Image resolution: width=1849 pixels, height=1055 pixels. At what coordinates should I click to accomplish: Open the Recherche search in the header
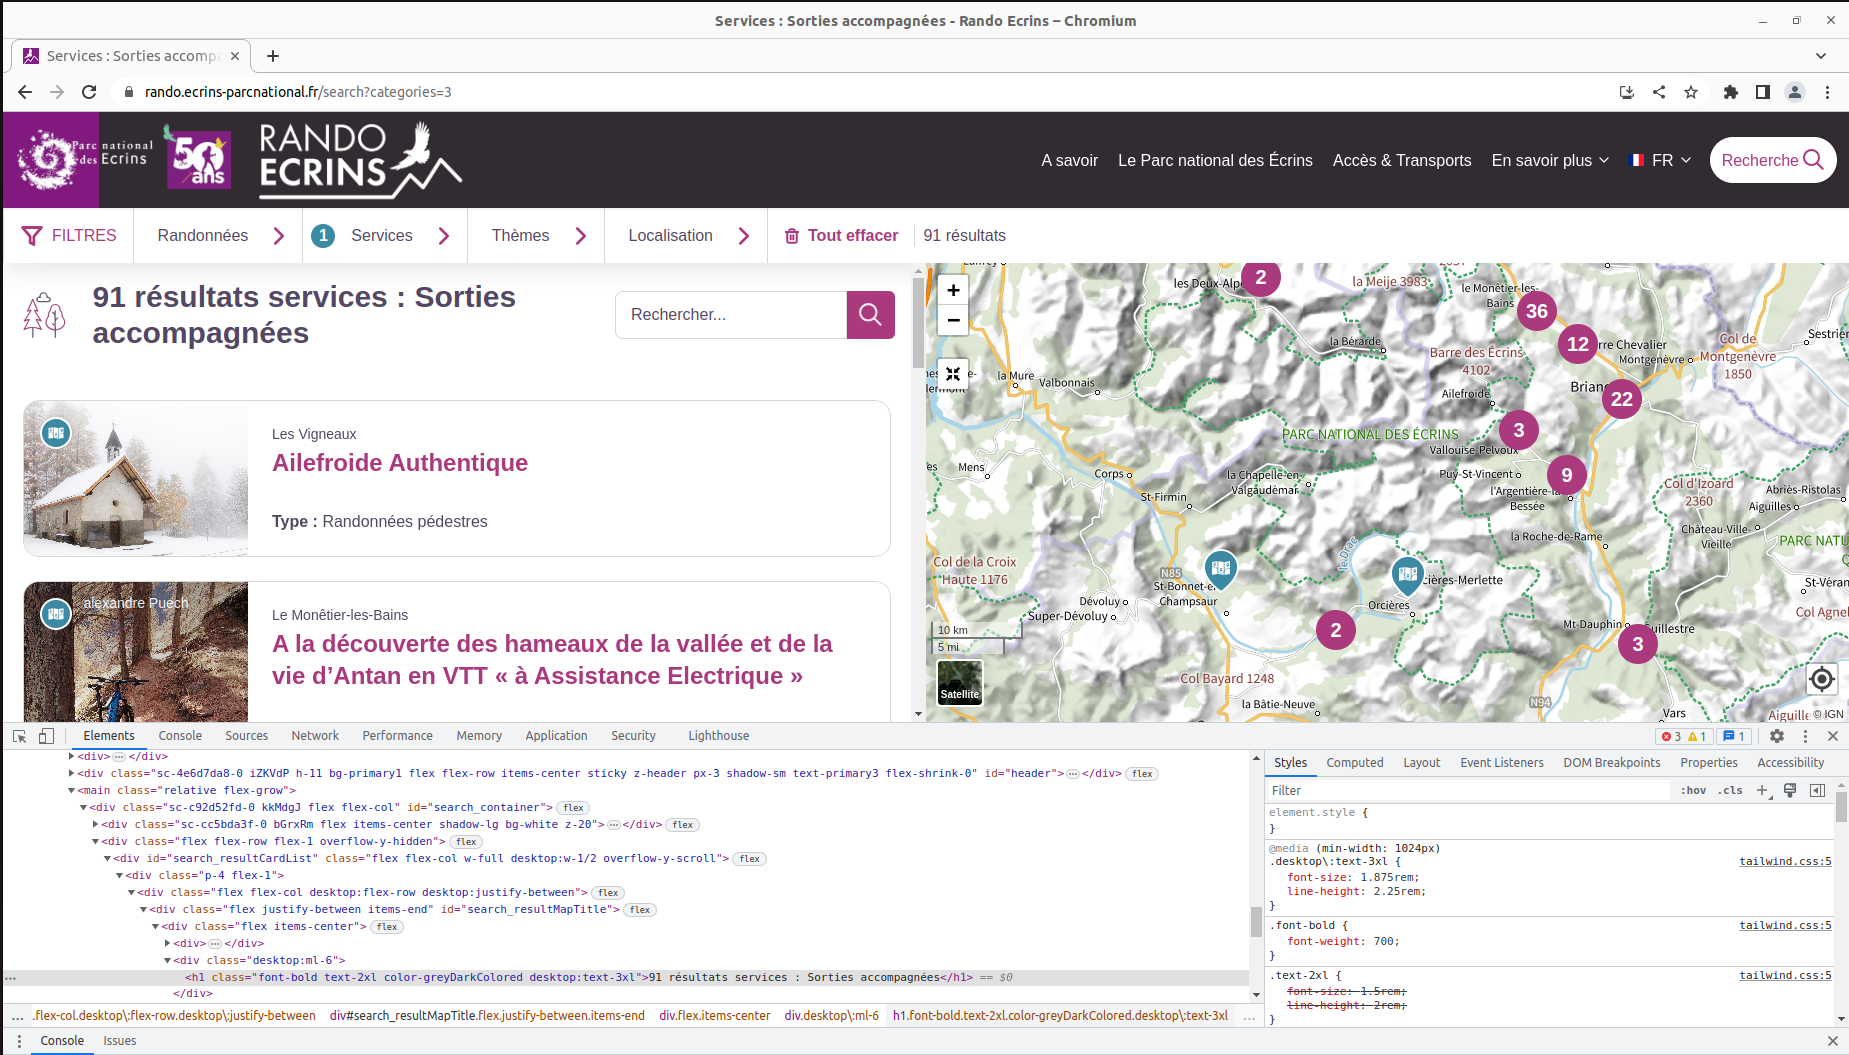(x=1772, y=160)
